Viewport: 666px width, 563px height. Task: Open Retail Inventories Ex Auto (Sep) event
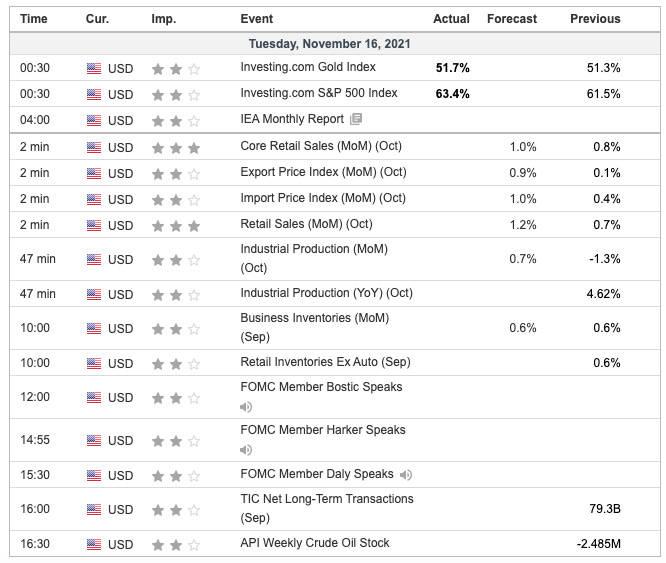coord(325,362)
